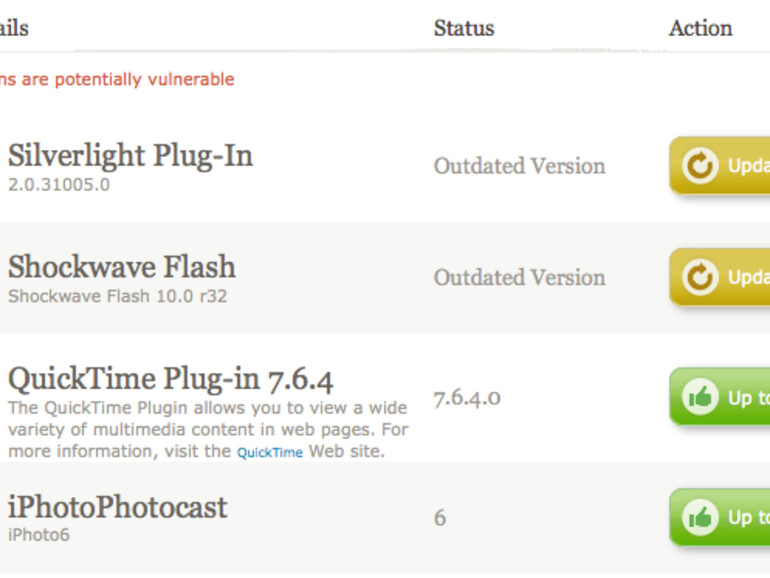Screen dimensions: 770x578
Task: Click the Status column header
Action: click(x=464, y=28)
